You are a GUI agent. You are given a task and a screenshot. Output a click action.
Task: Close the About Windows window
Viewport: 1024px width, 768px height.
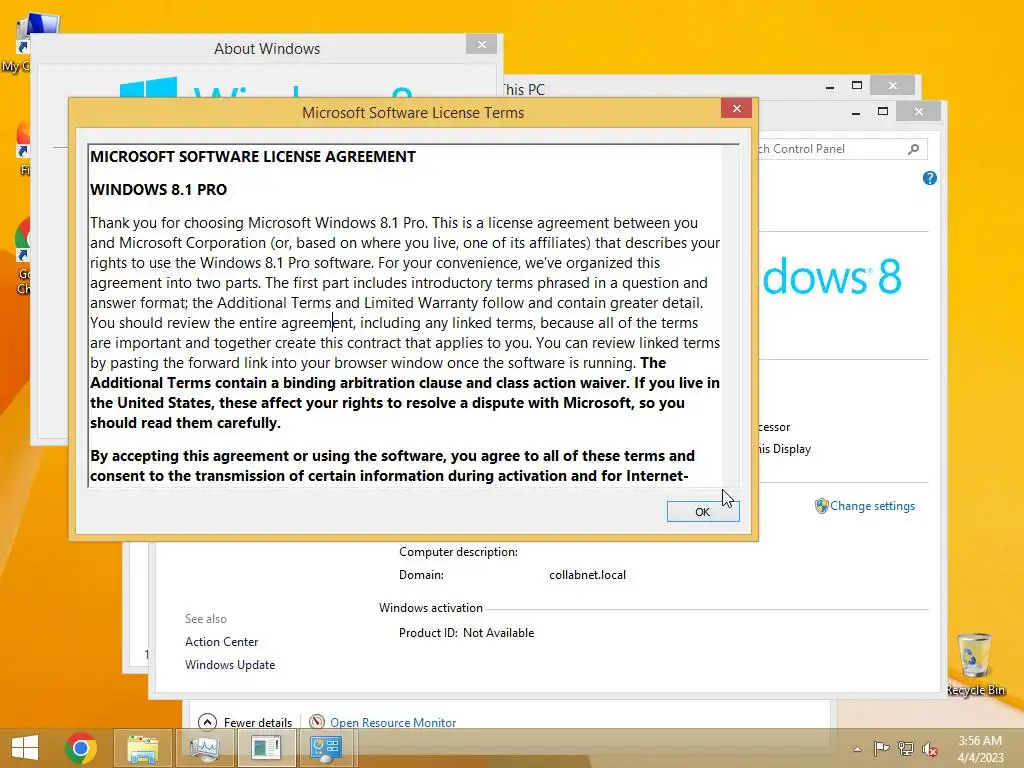(x=482, y=44)
